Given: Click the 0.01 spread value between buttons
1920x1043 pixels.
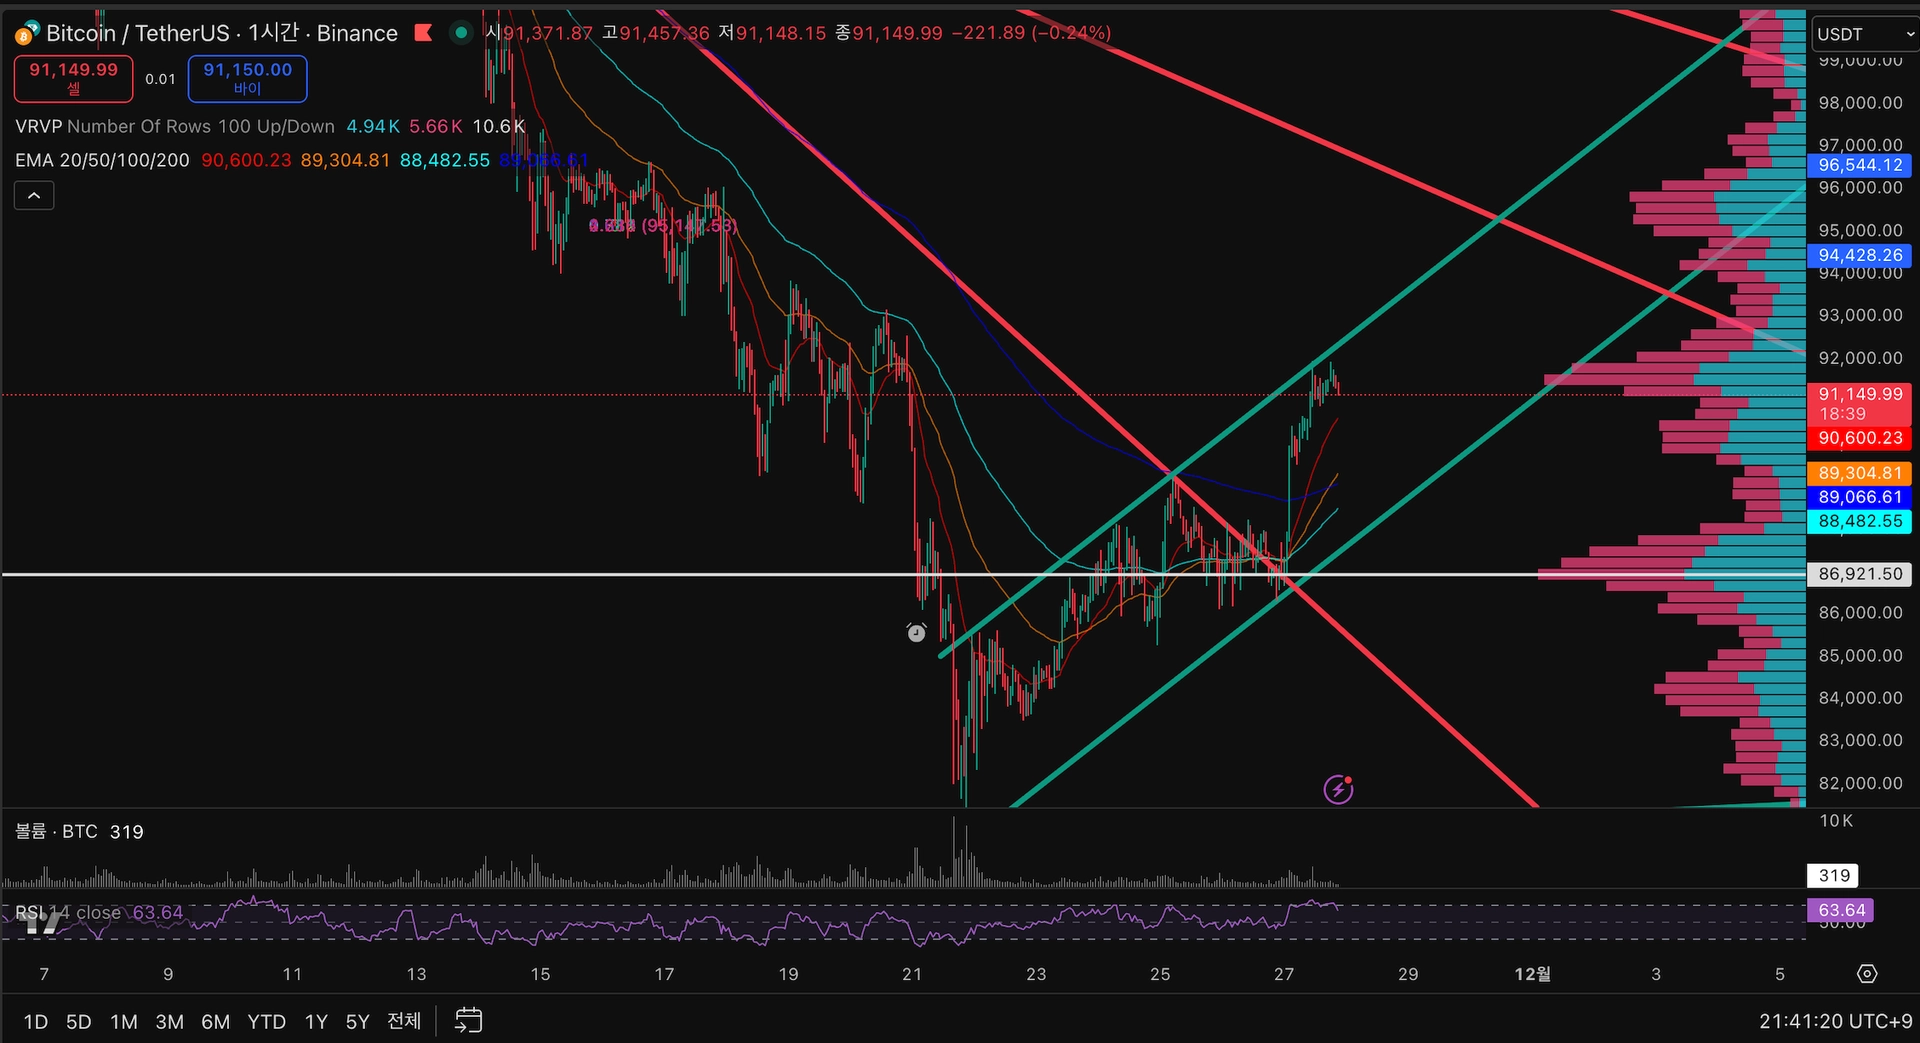Looking at the screenshot, I should pyautogui.click(x=160, y=79).
